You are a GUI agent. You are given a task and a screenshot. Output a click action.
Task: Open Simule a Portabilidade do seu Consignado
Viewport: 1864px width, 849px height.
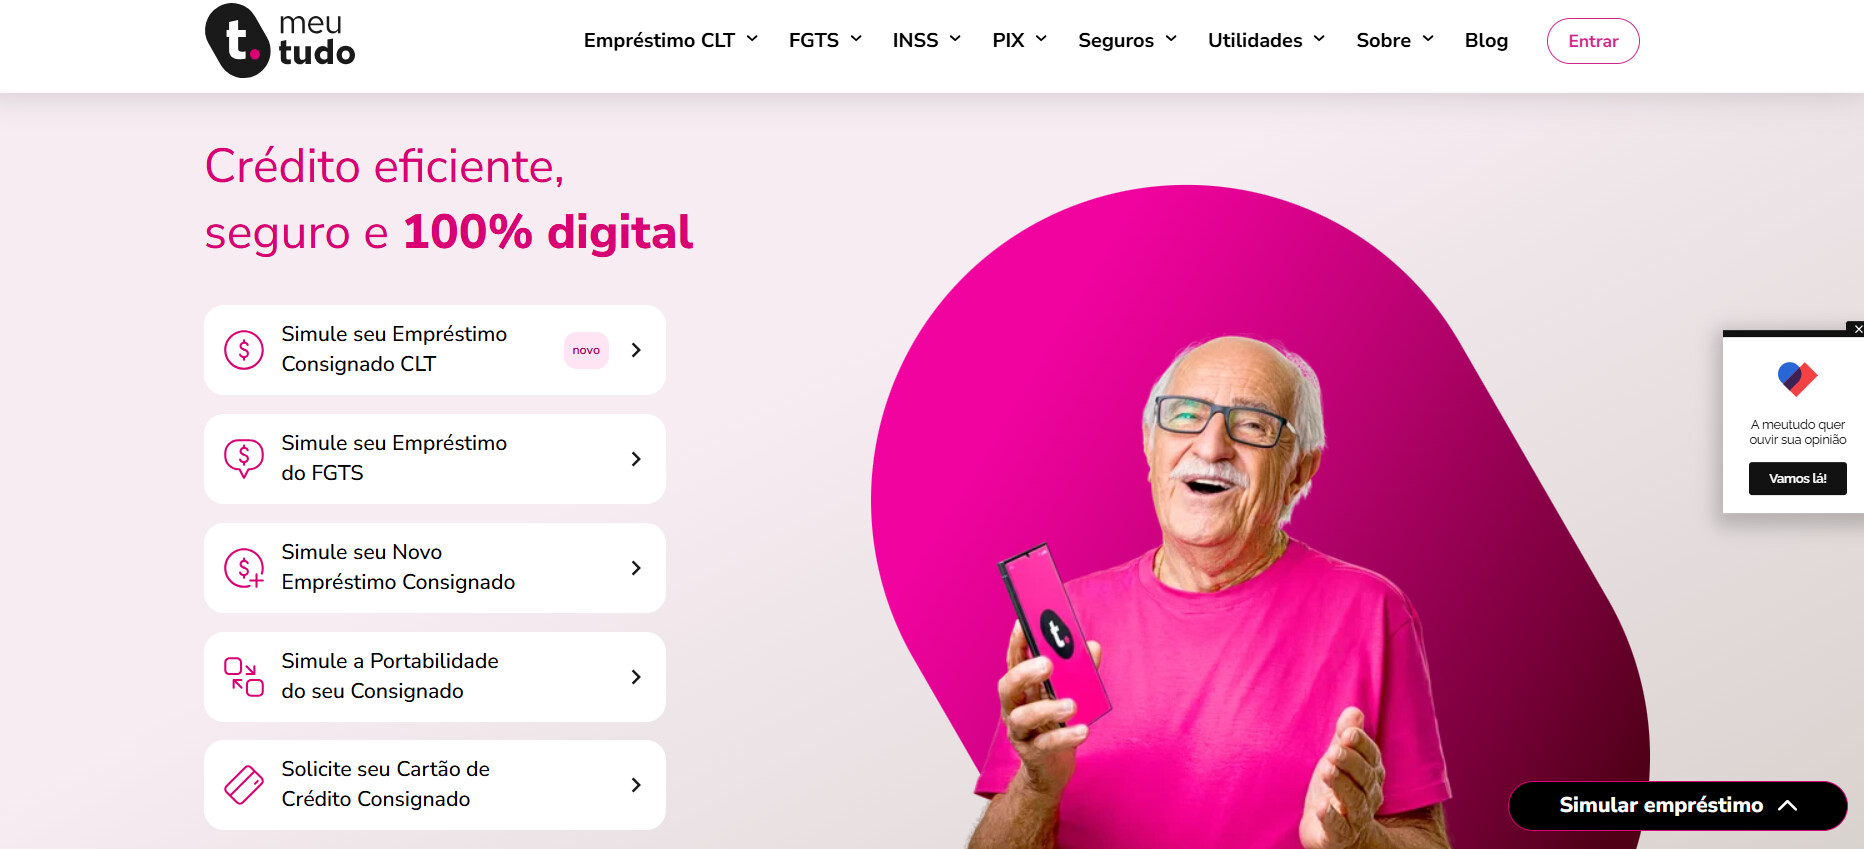click(435, 677)
